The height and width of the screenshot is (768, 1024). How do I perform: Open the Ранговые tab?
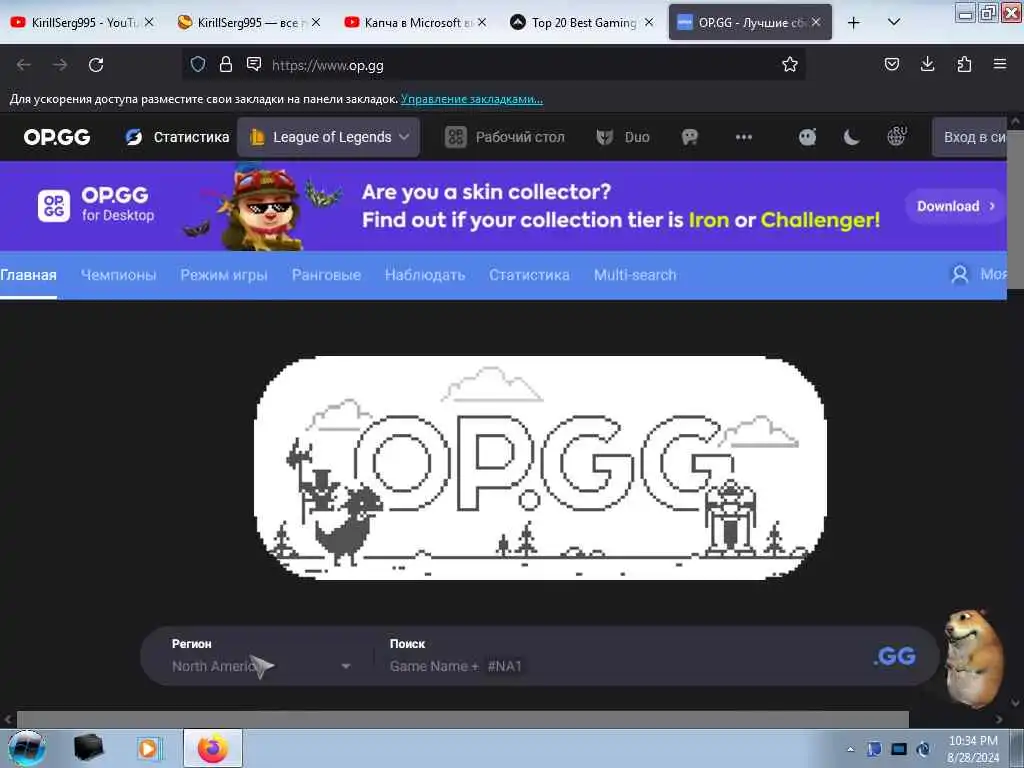(x=326, y=275)
